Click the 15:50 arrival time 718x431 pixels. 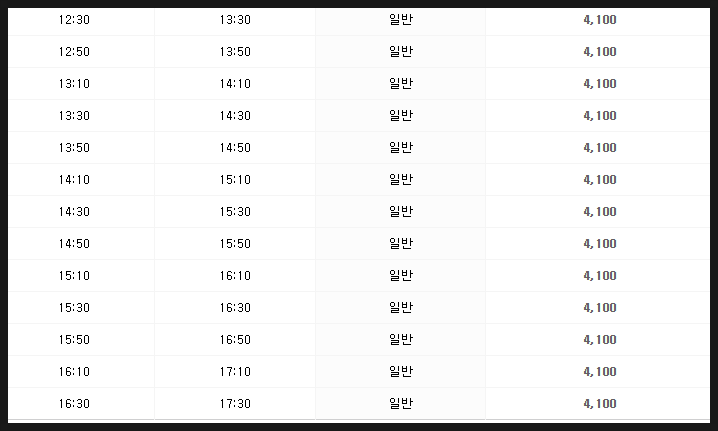coord(235,244)
